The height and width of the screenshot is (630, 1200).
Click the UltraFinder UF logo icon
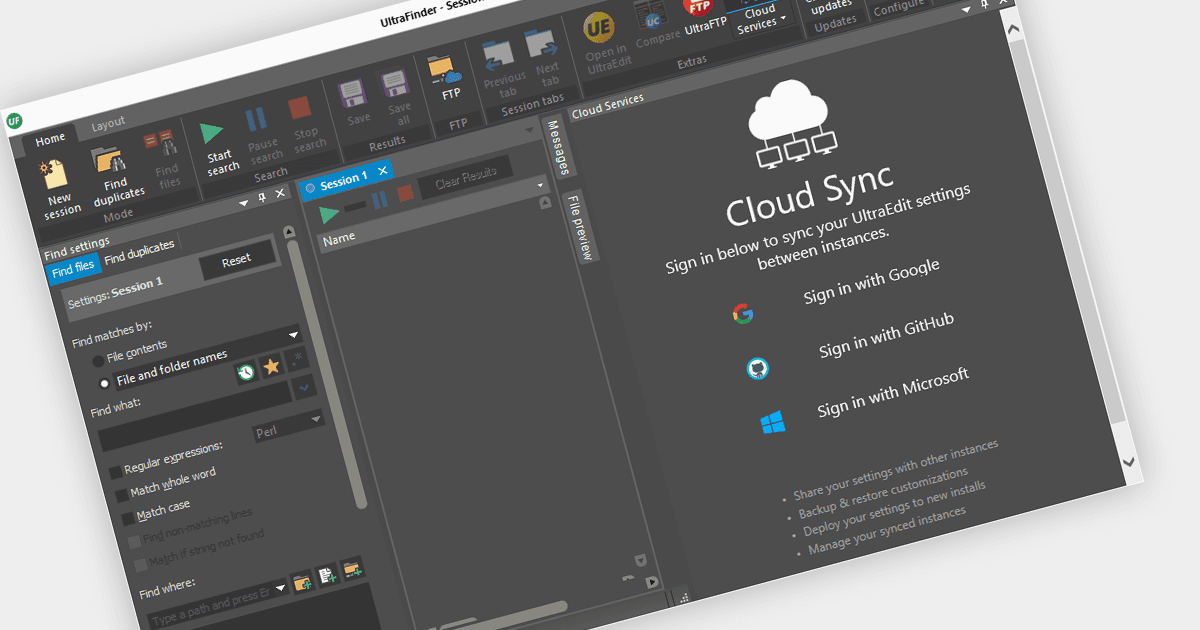14,120
